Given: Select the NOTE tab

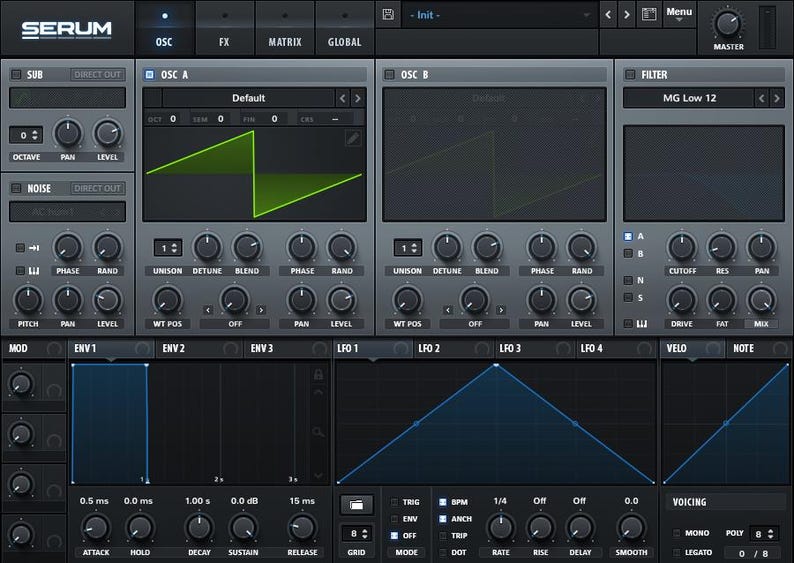Looking at the screenshot, I should point(759,348).
